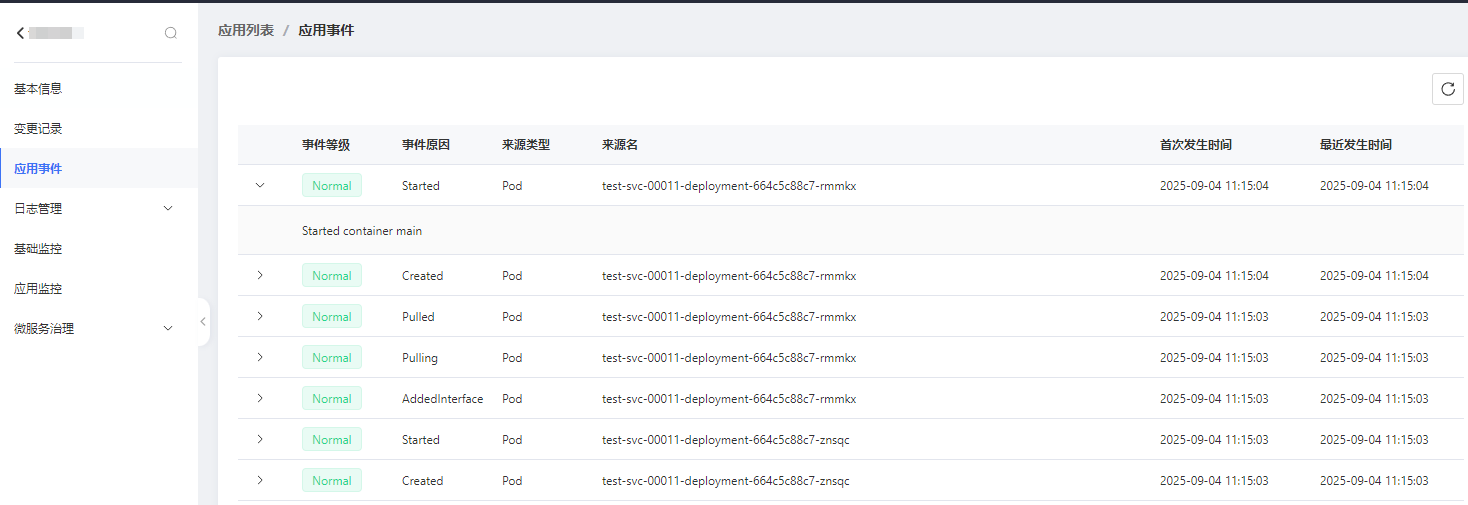
Task: Expand the AddedInterface event row
Action: click(260, 398)
